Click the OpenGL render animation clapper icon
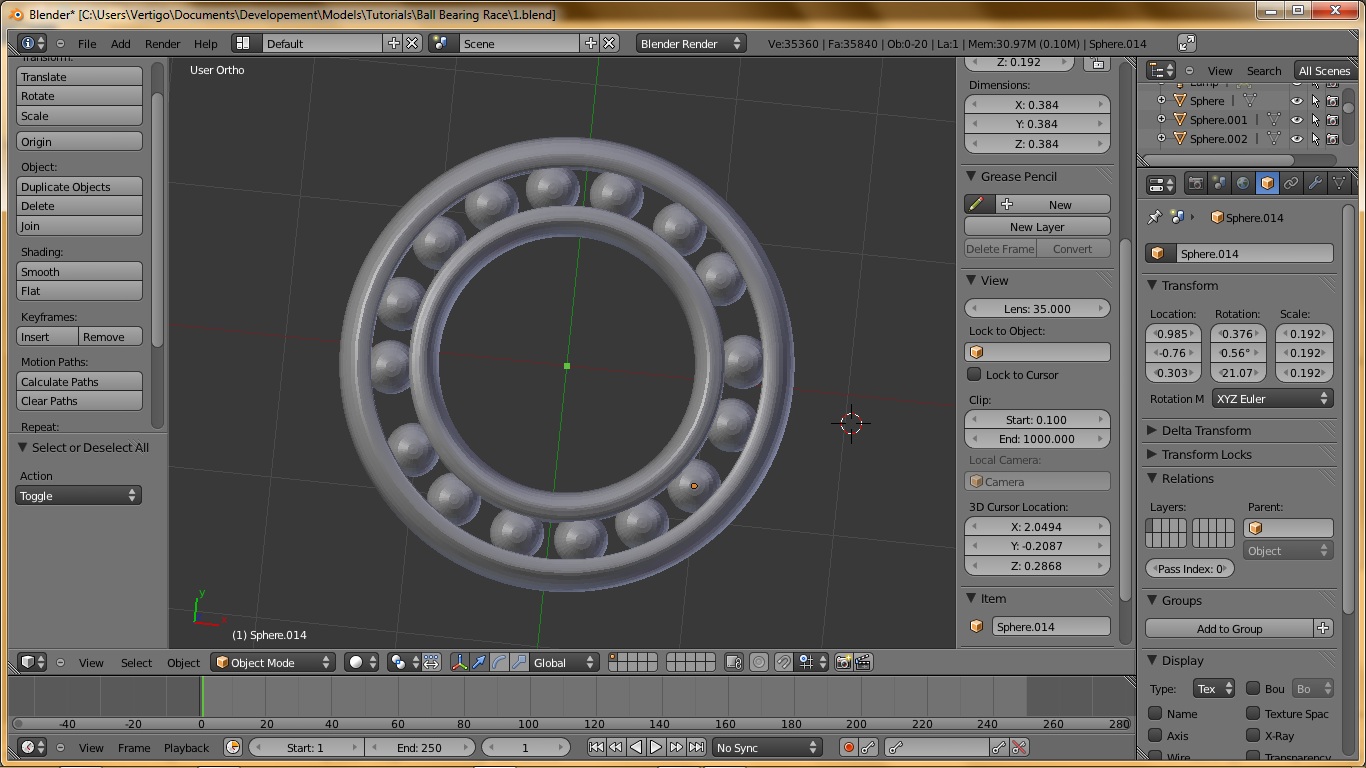This screenshot has height=768, width=1366. [863, 662]
